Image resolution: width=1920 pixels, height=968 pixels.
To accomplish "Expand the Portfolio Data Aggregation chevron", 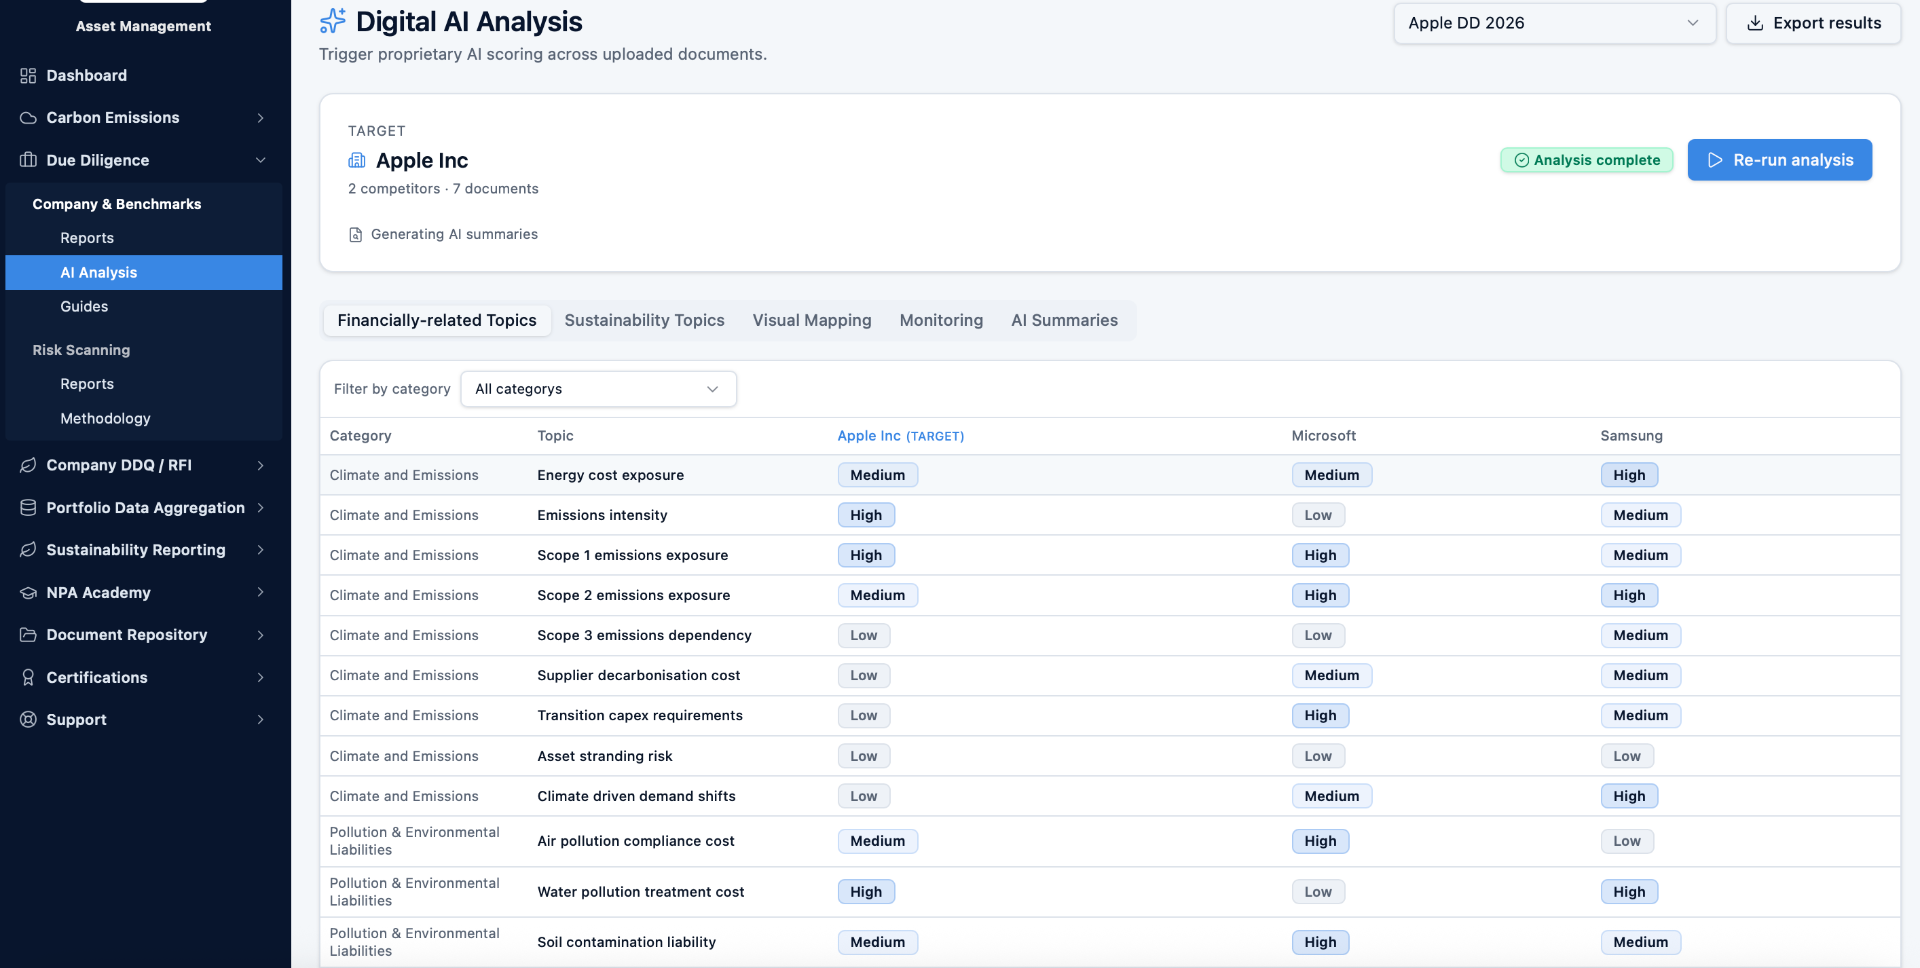I will 260,508.
